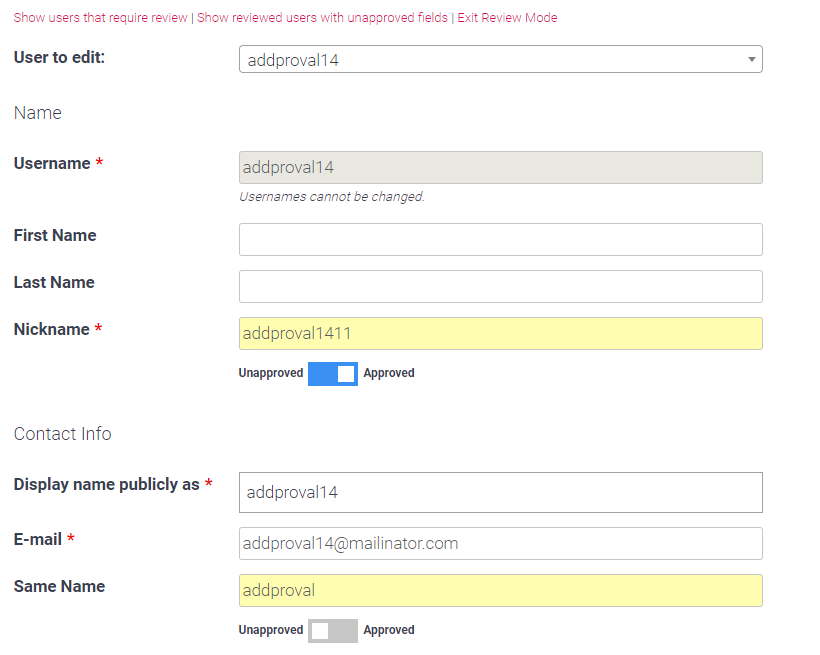Viewport: 820px width, 655px height.
Task: Toggle the Same Name approval switch
Action: click(333, 630)
